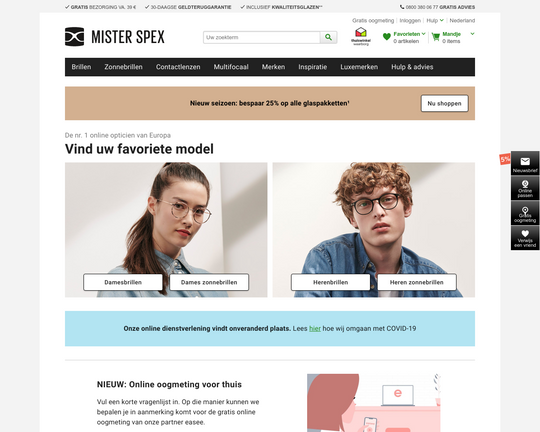This screenshot has height=432, width=540.
Task: Expand the Favorieten dropdown arrow
Action: pos(423,34)
